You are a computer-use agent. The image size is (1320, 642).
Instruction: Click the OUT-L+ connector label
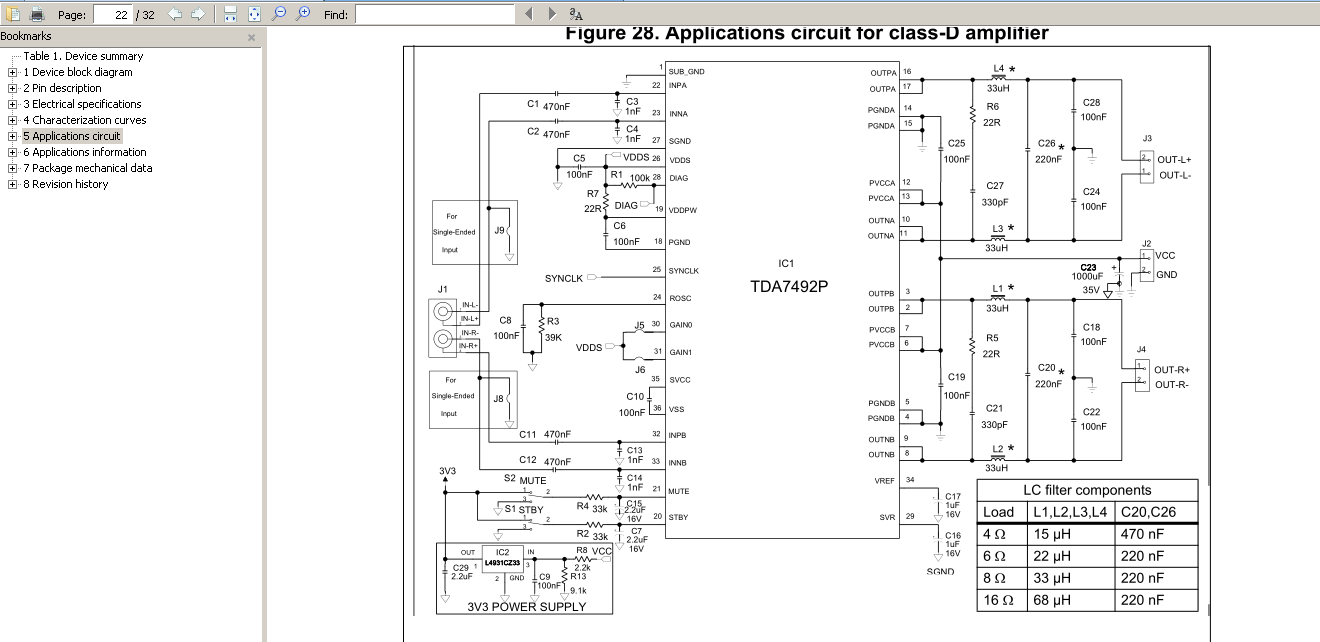click(x=1174, y=160)
